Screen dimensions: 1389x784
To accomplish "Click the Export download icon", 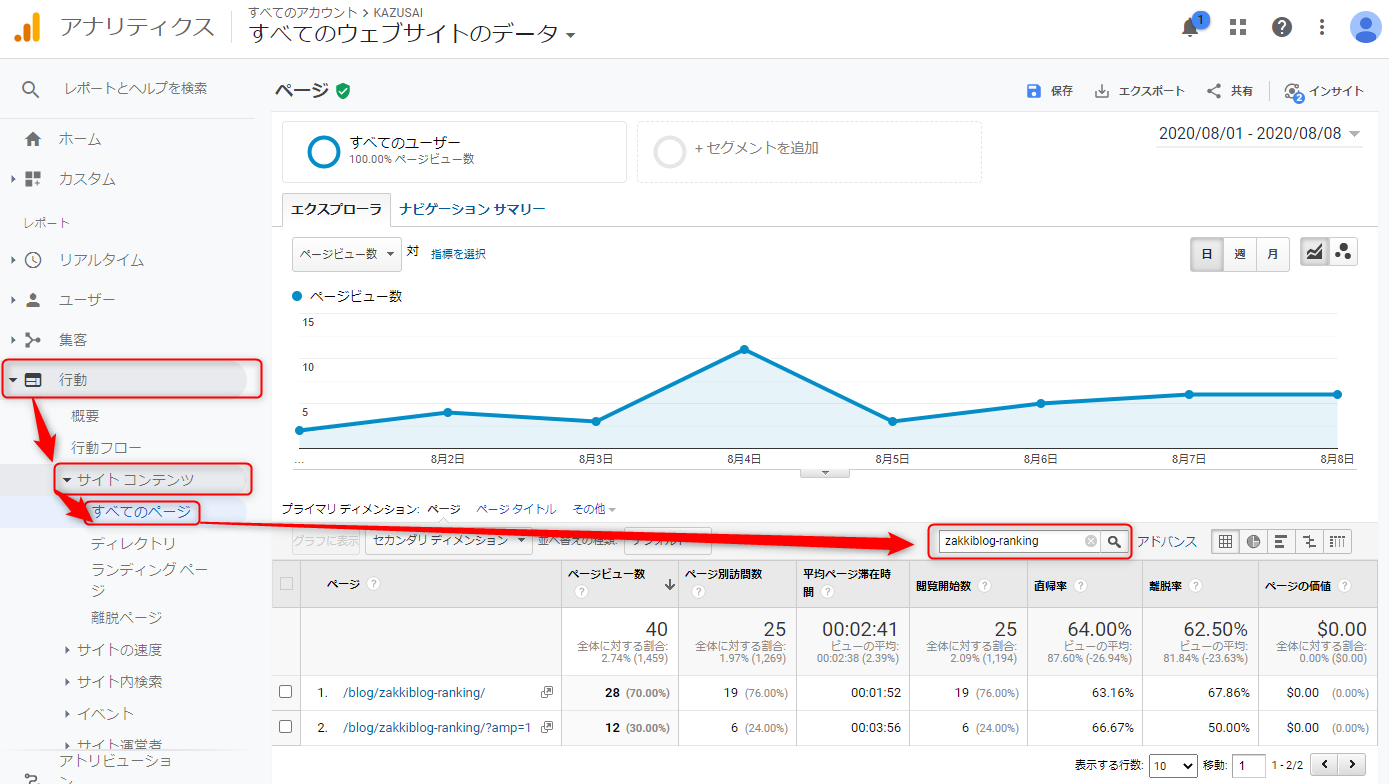I will [1102, 91].
